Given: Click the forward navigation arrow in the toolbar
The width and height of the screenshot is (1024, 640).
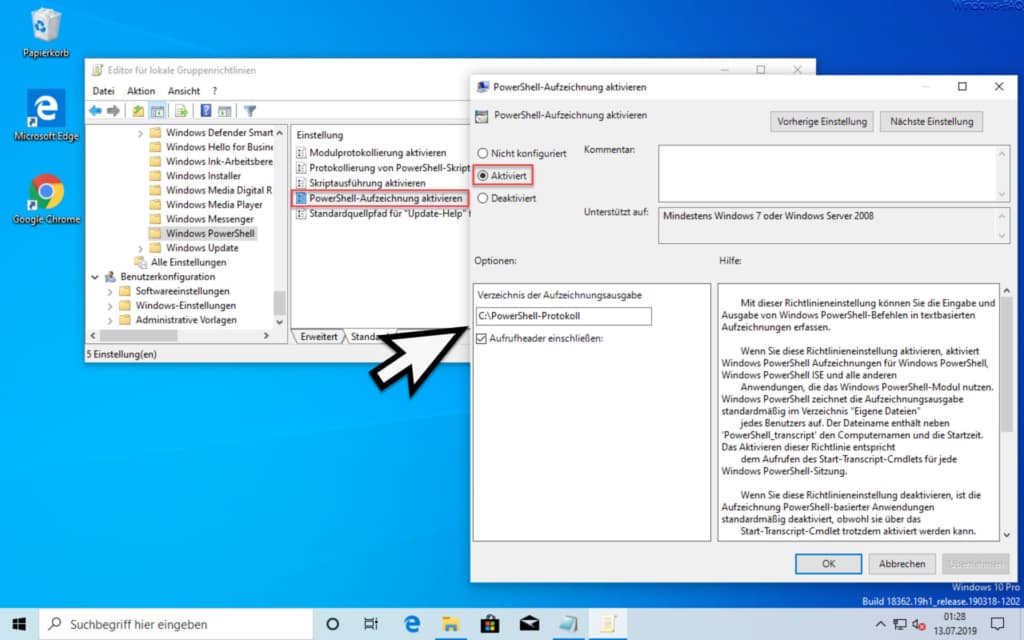Looking at the screenshot, I should click(x=112, y=111).
